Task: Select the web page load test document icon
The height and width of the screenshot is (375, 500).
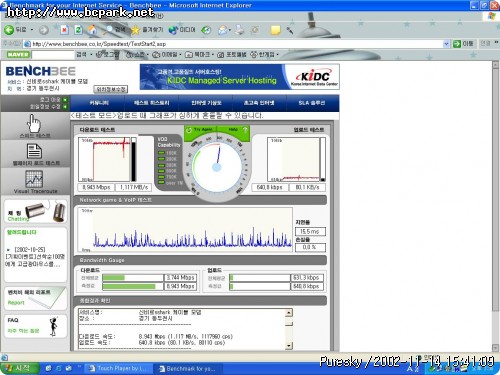Action: pyautogui.click(x=34, y=151)
